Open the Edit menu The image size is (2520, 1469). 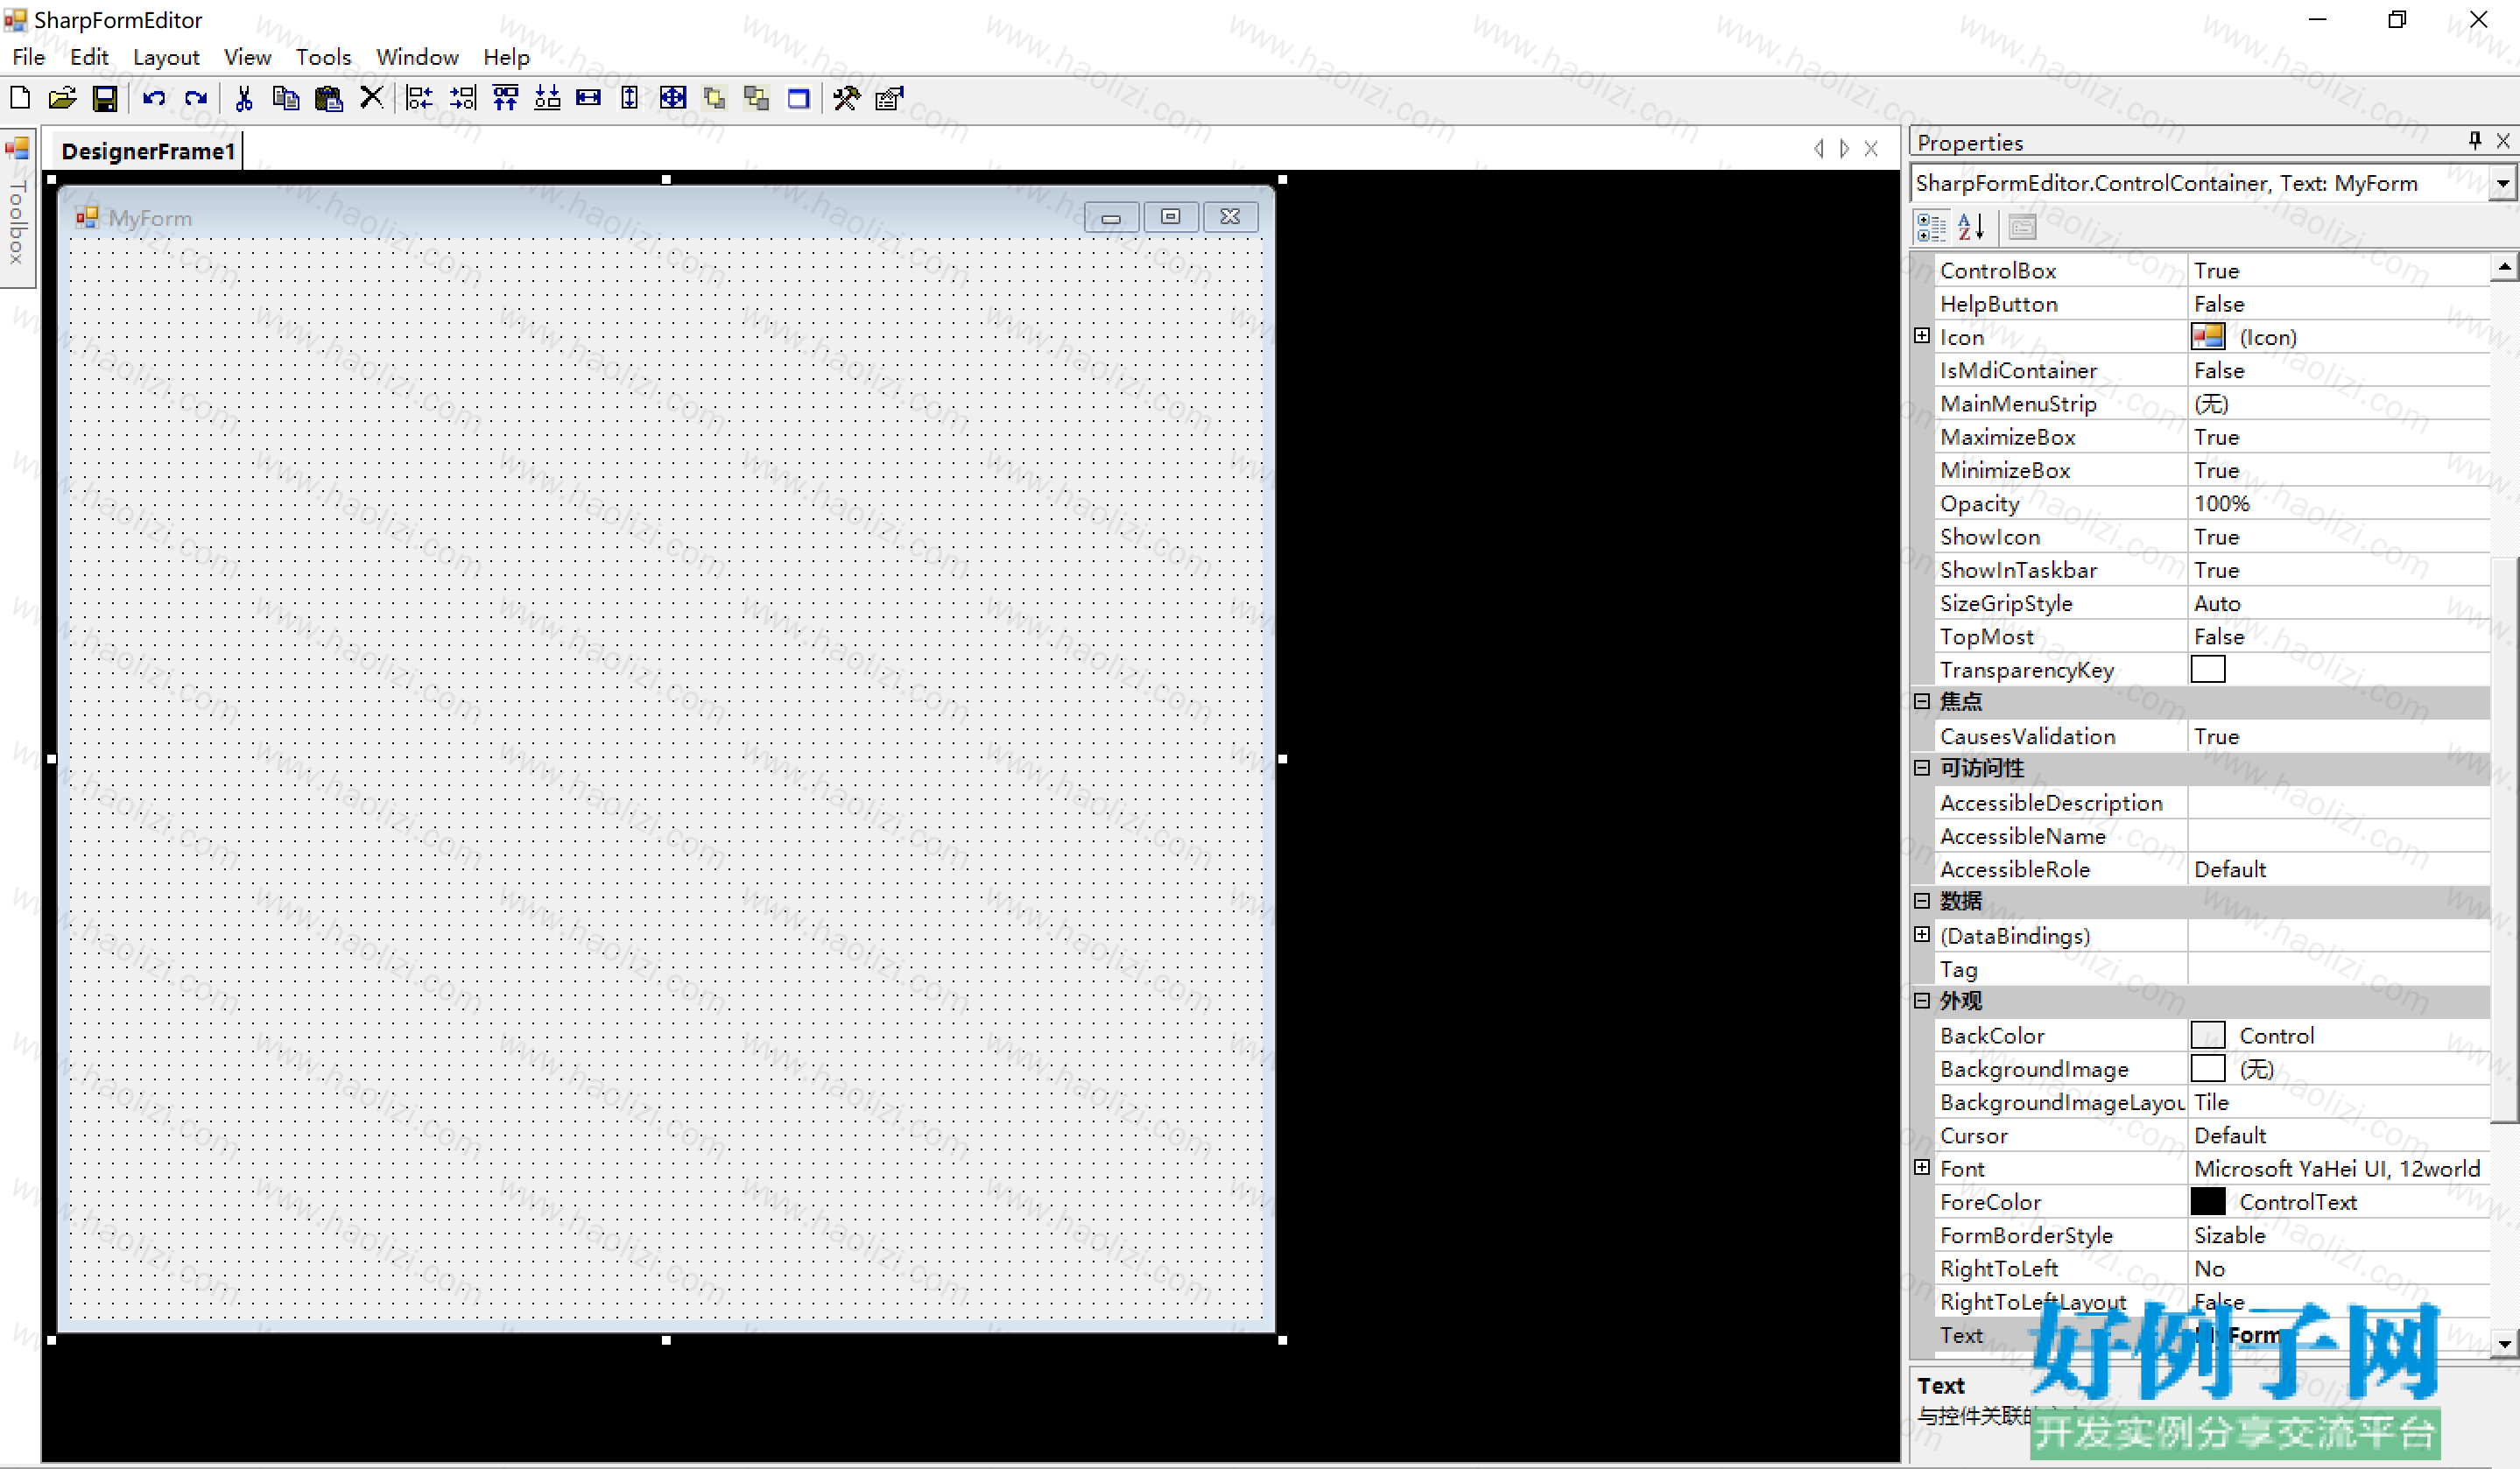(89, 57)
